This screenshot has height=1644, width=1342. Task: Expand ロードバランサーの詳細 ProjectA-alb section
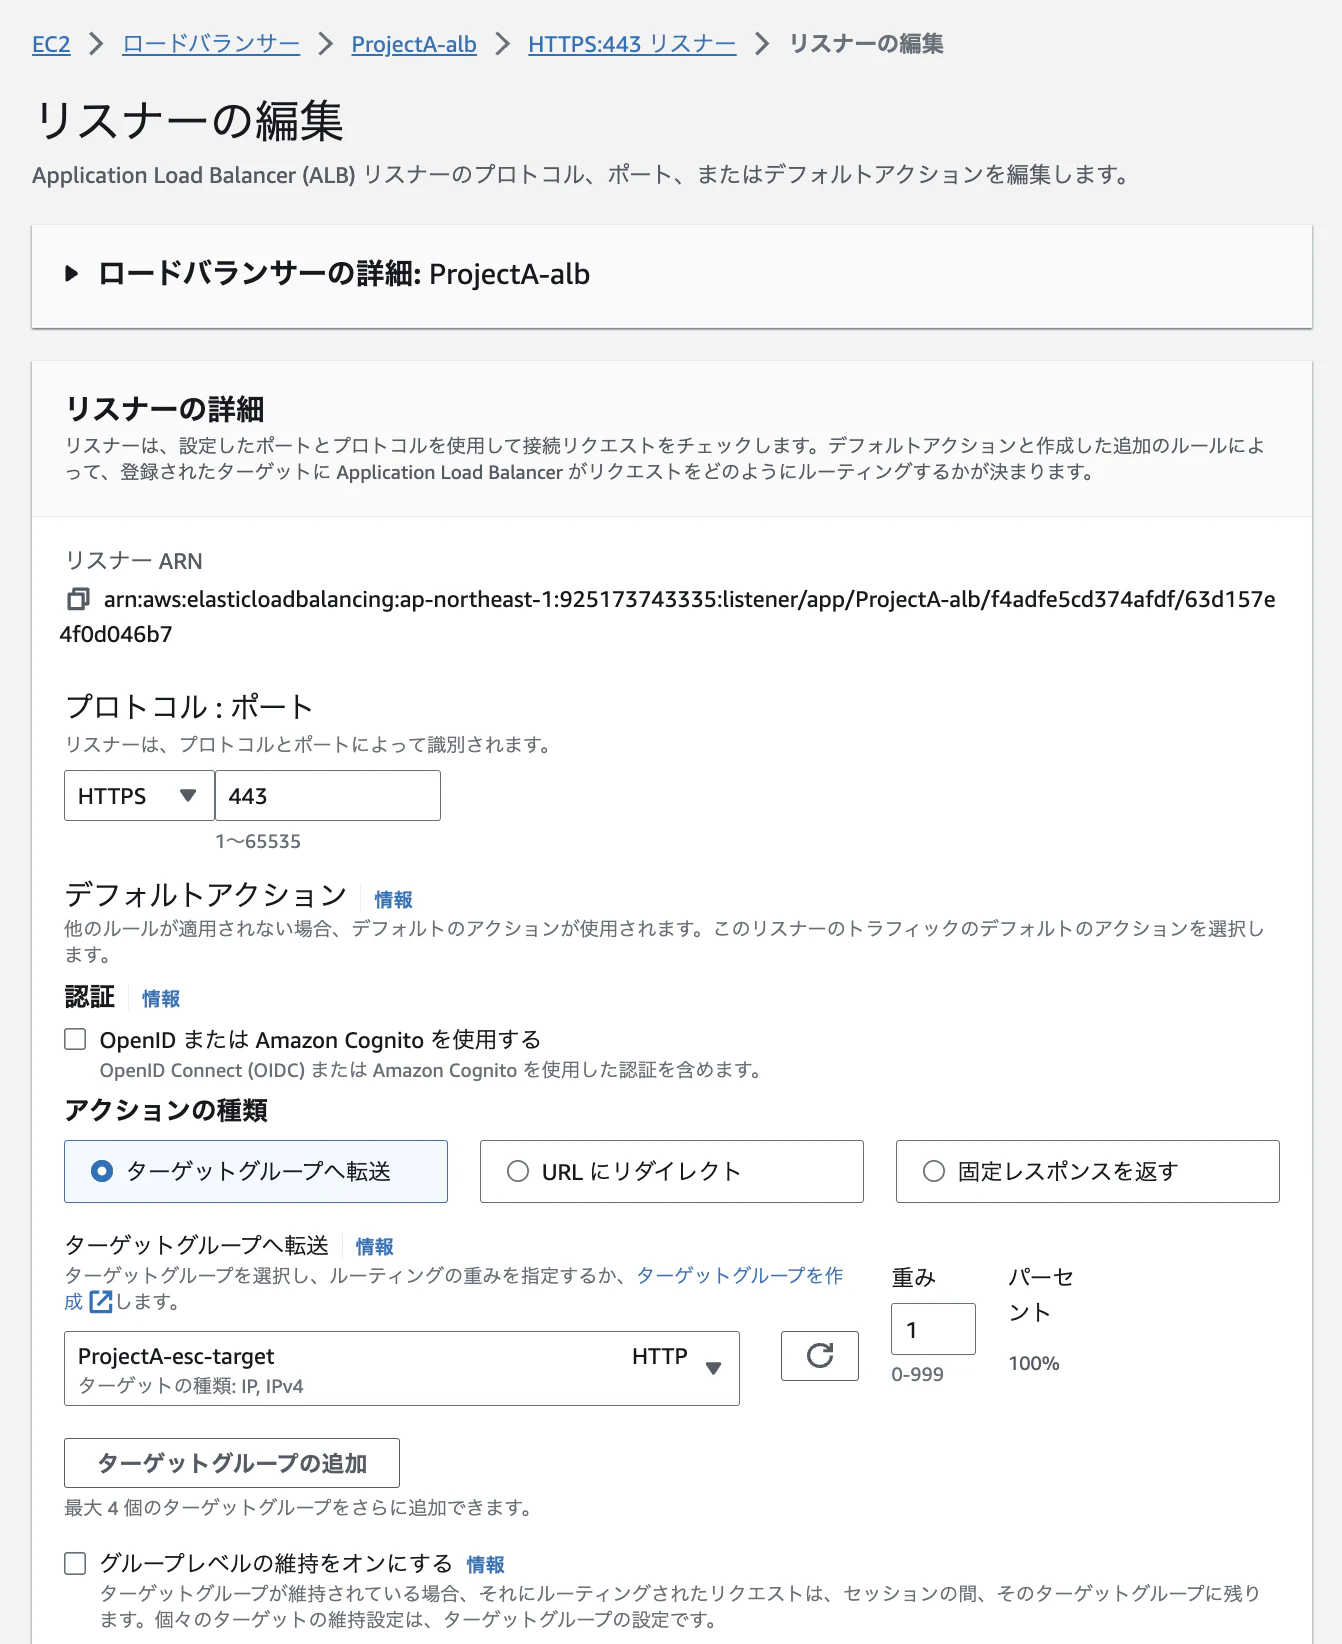[x=71, y=274]
